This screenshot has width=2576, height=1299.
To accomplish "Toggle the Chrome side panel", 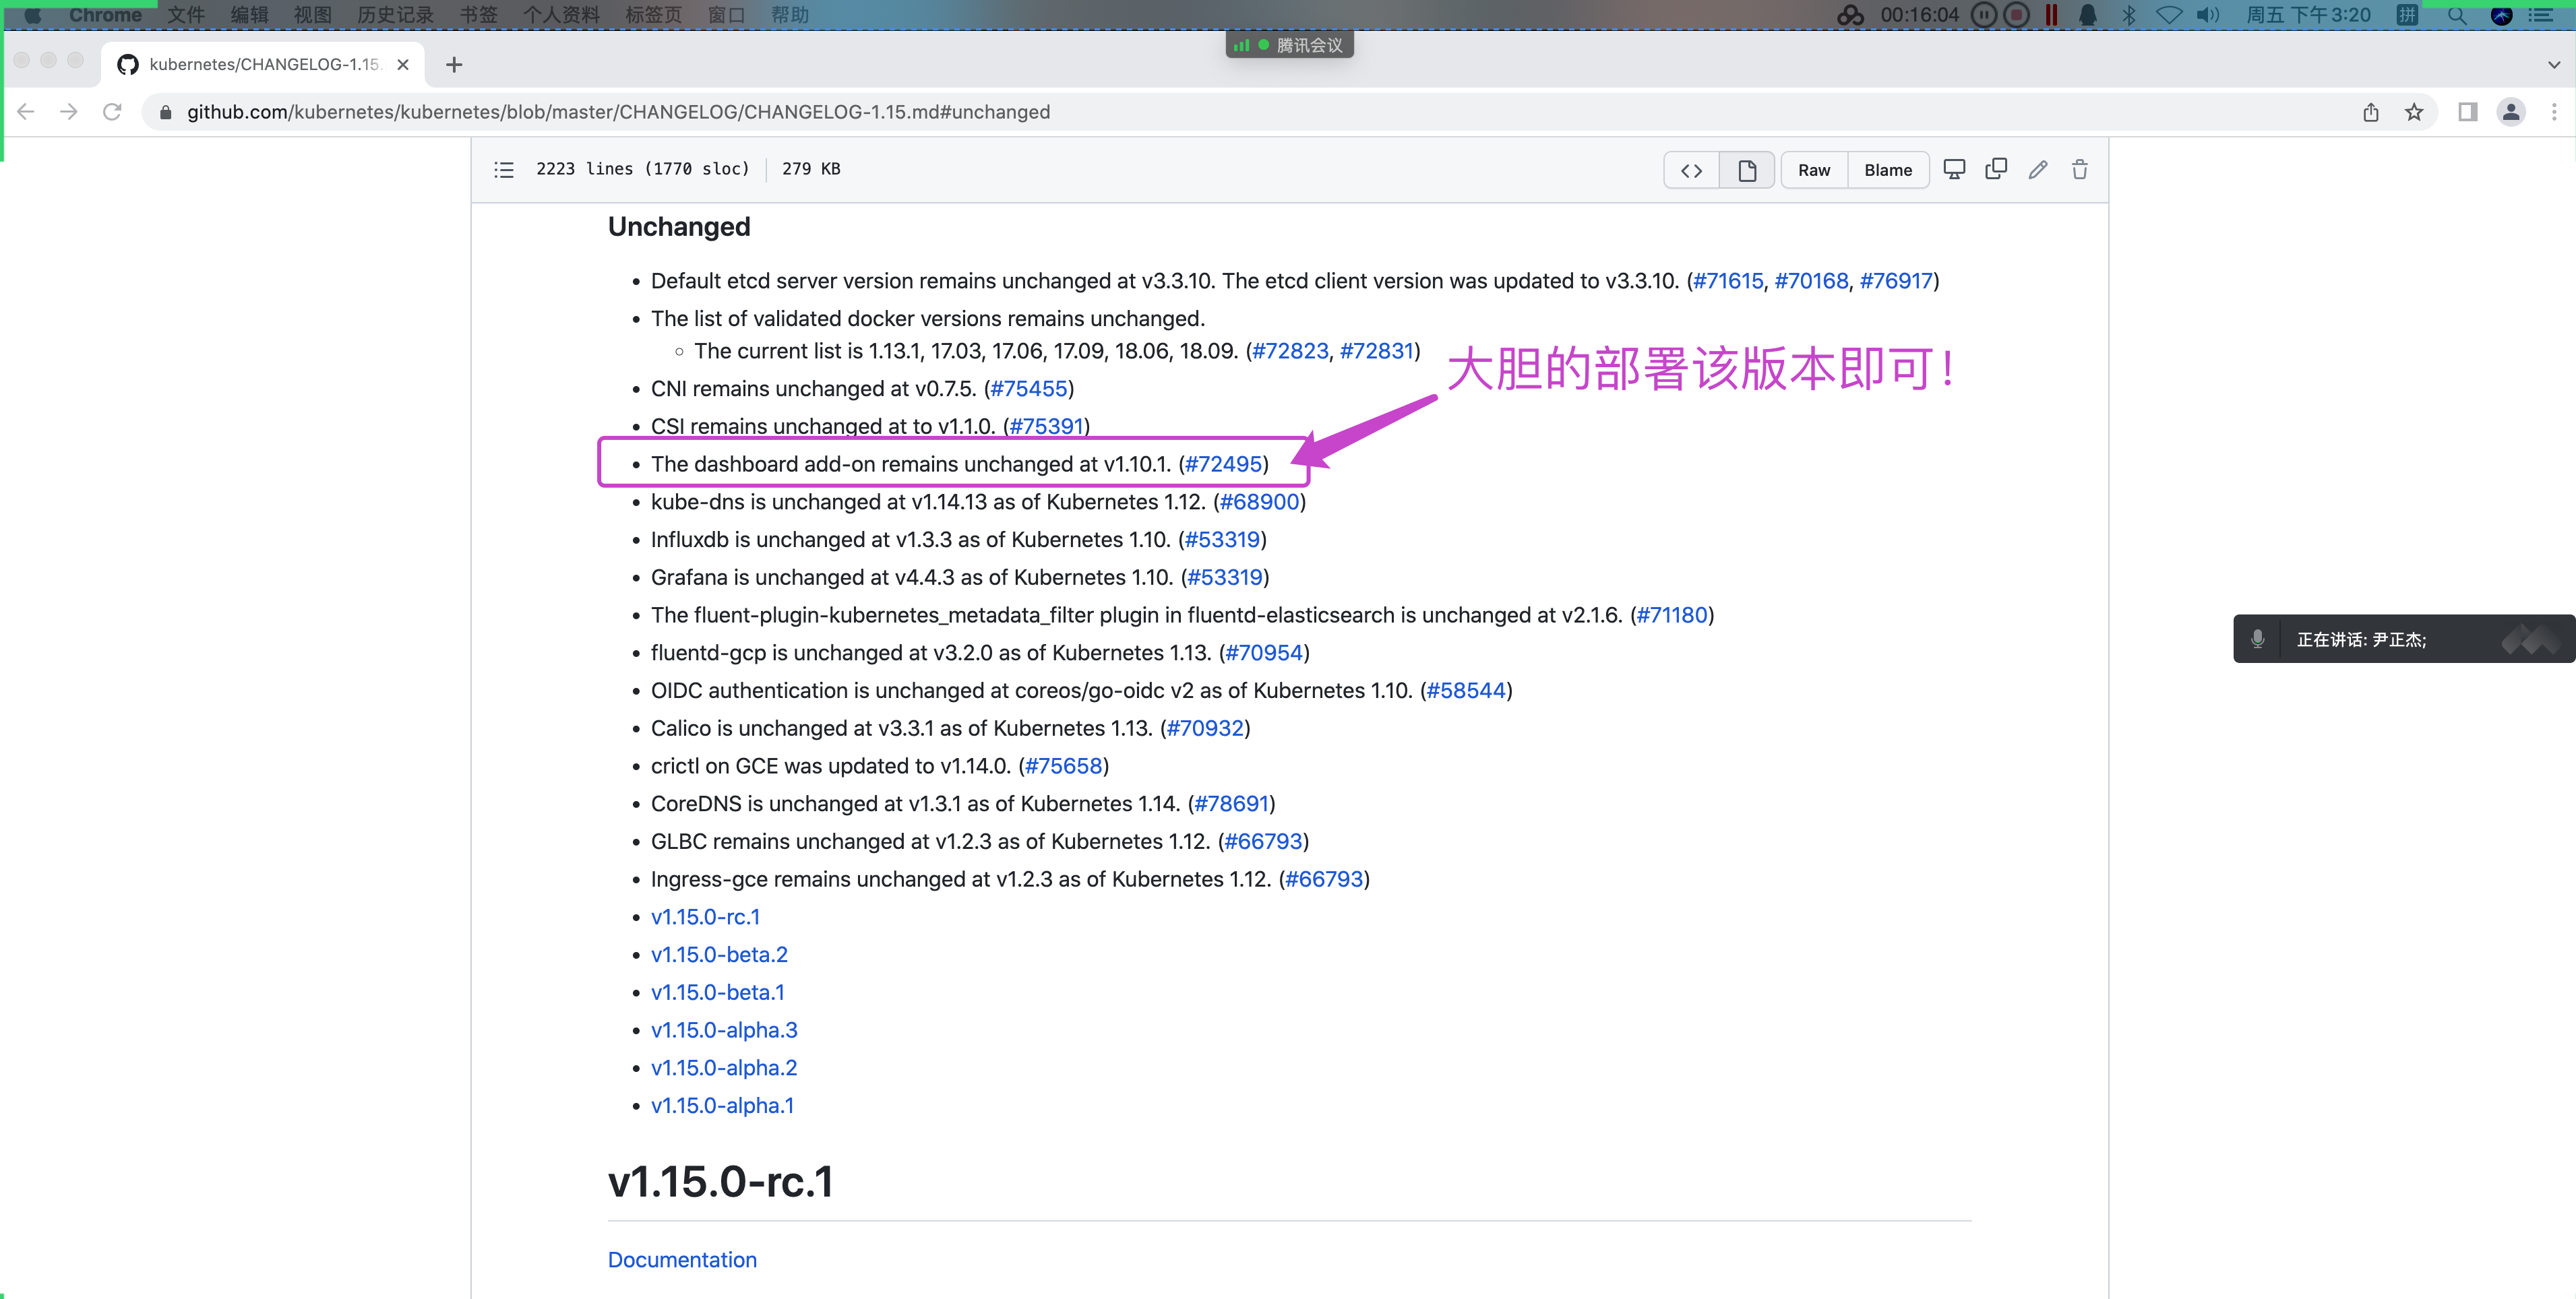I will coord(2466,112).
